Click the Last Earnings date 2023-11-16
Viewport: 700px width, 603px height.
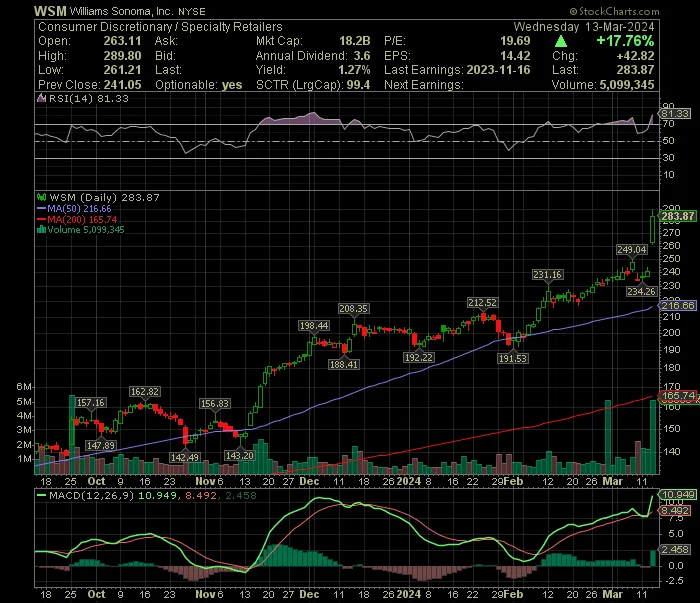coord(499,70)
